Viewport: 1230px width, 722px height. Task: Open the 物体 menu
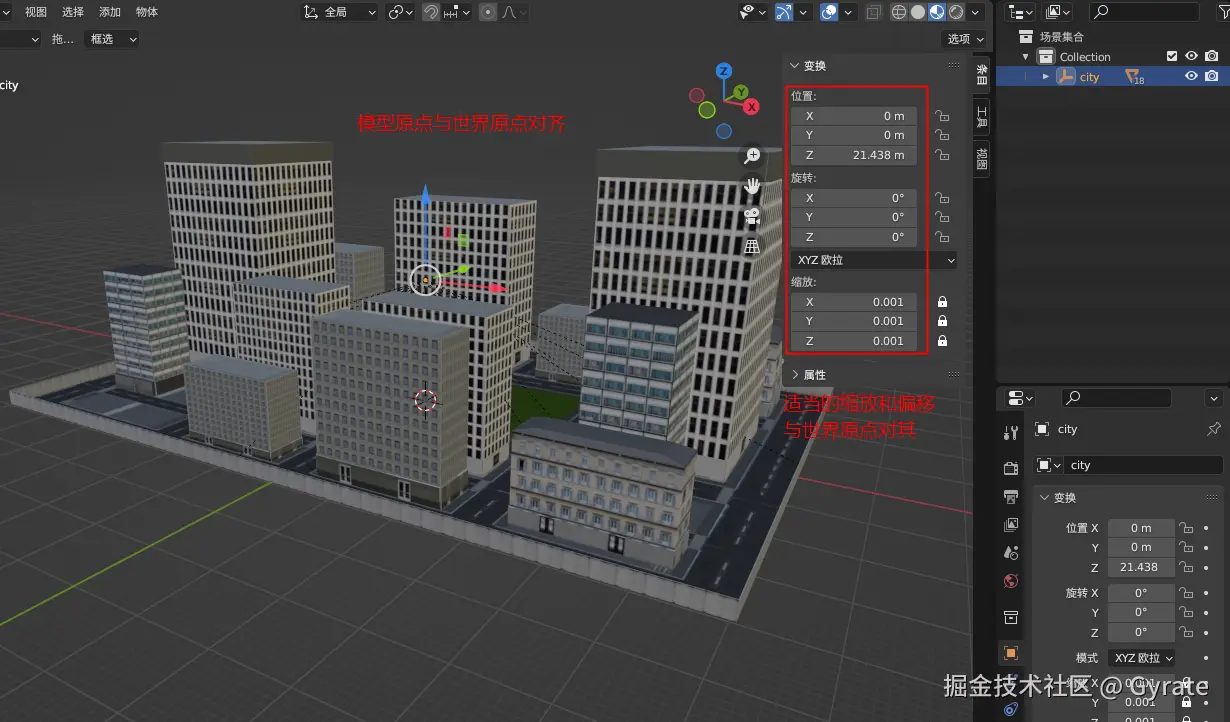pyautogui.click(x=147, y=12)
